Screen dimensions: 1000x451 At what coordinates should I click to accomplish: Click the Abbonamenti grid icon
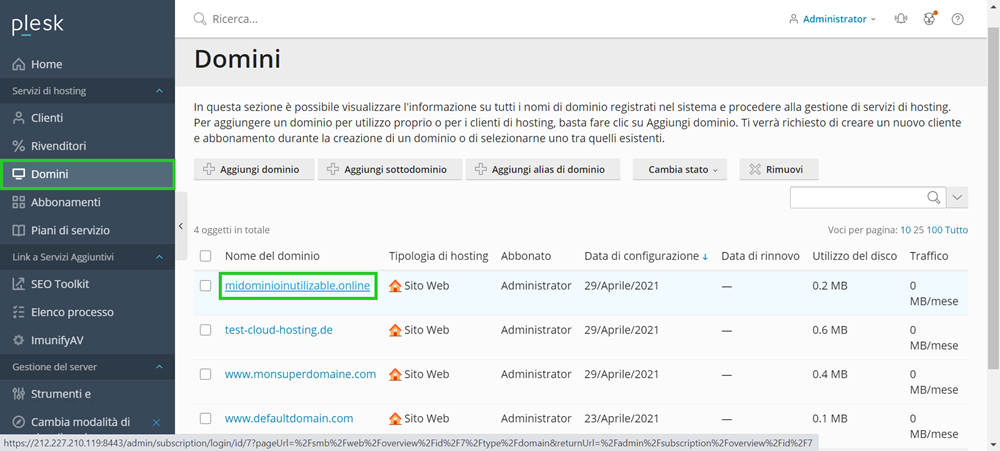click(18, 202)
